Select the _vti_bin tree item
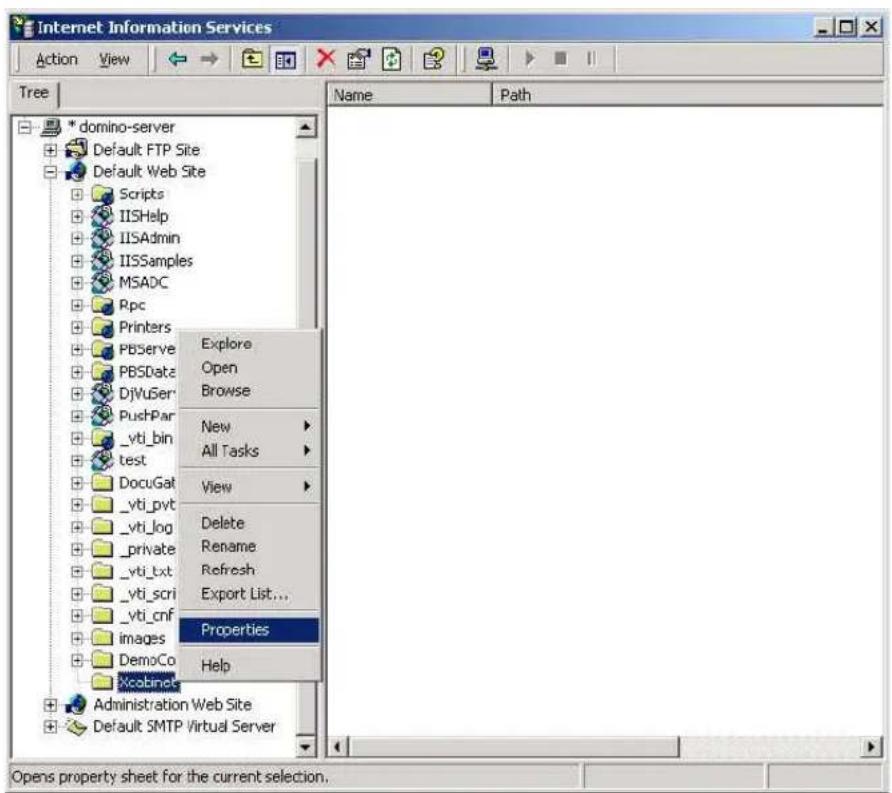Viewport: 892px width, 793px height. 146,438
